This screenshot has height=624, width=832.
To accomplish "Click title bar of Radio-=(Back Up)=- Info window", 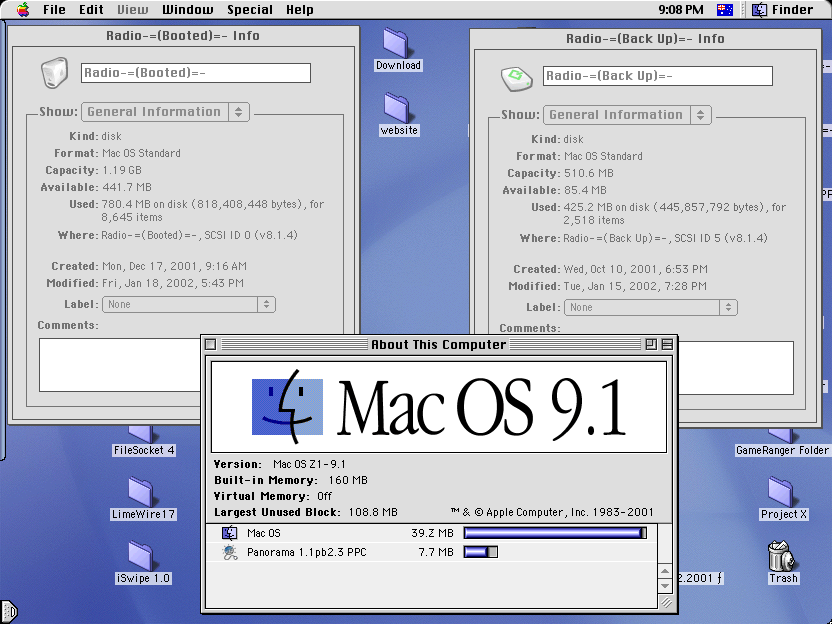I will 645,39.
